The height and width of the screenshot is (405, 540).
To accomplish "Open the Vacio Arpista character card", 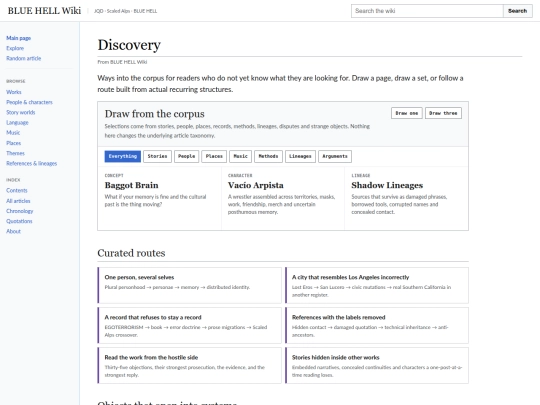I will coord(283,198).
